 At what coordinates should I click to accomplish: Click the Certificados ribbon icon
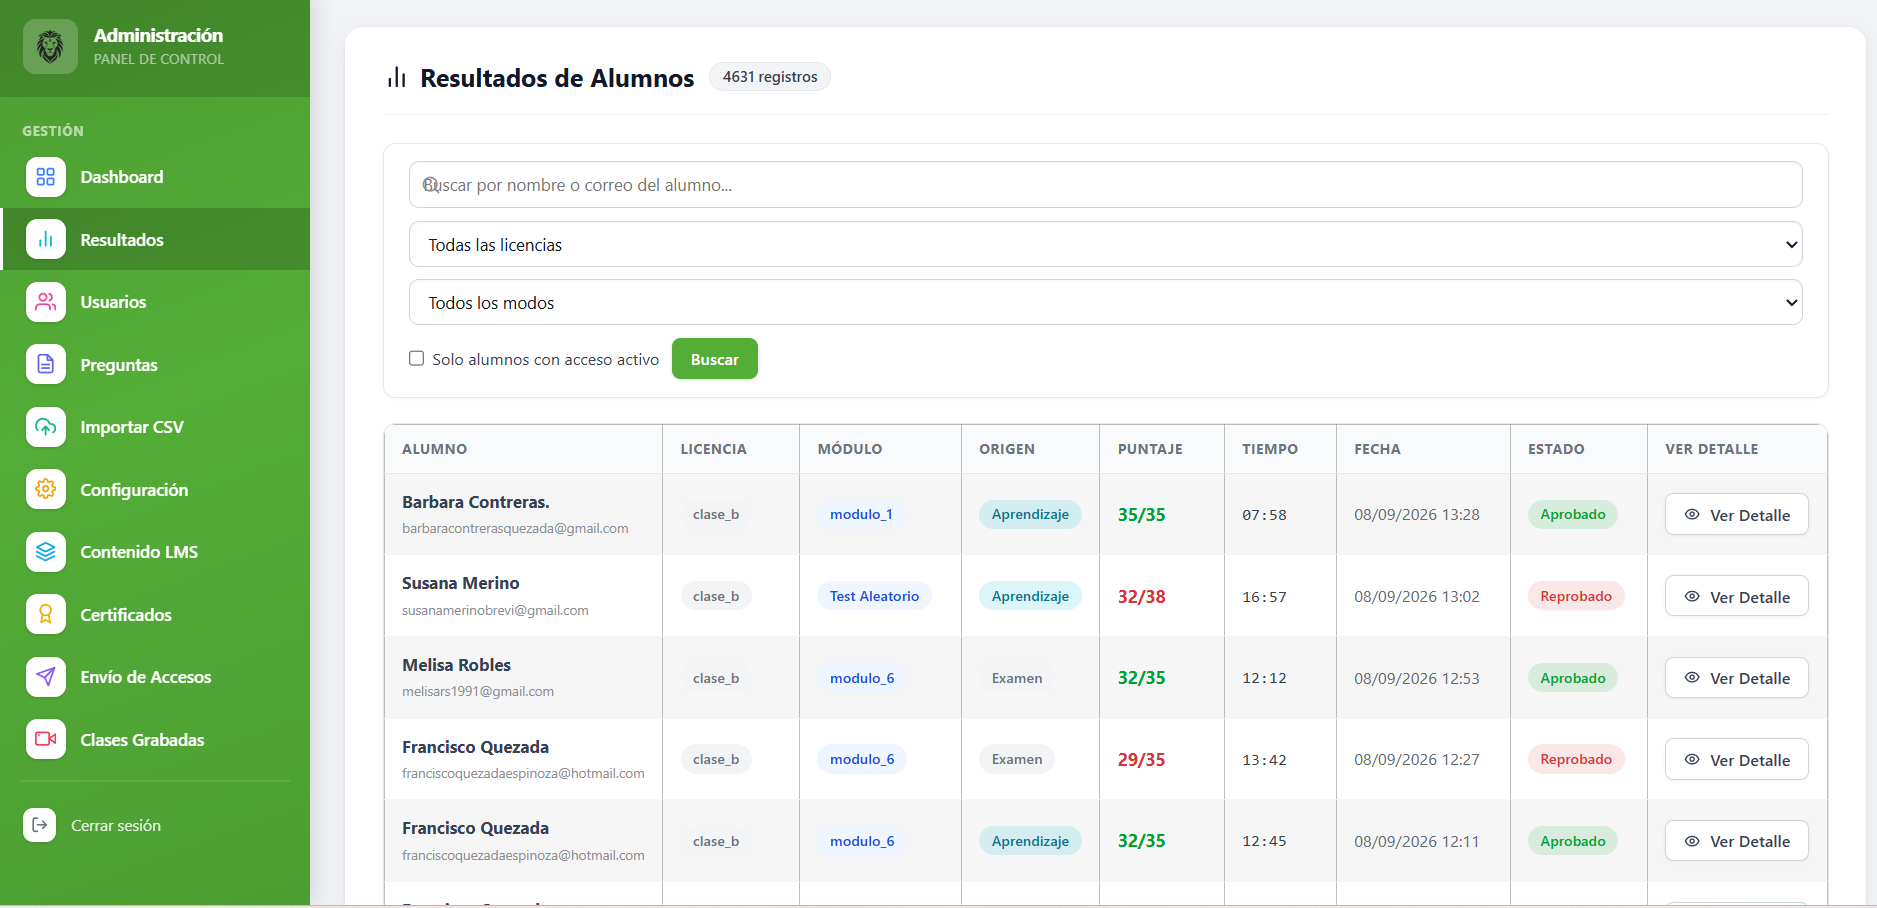46,615
